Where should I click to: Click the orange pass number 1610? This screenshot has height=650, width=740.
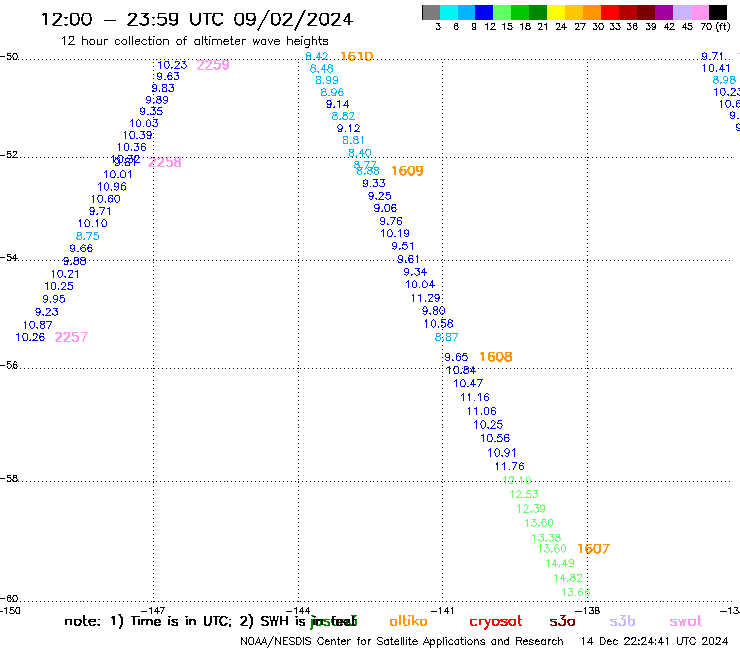357,57
